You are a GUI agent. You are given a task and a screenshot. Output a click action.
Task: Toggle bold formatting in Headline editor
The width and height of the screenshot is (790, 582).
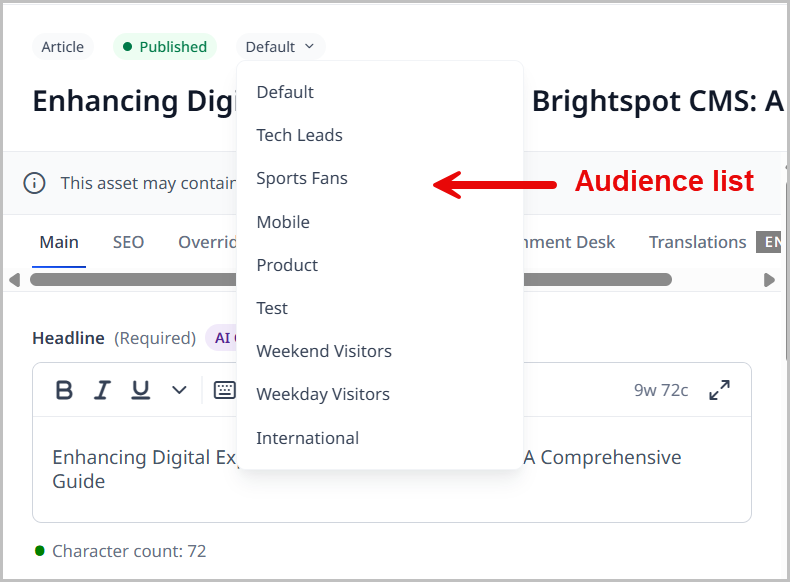click(64, 390)
